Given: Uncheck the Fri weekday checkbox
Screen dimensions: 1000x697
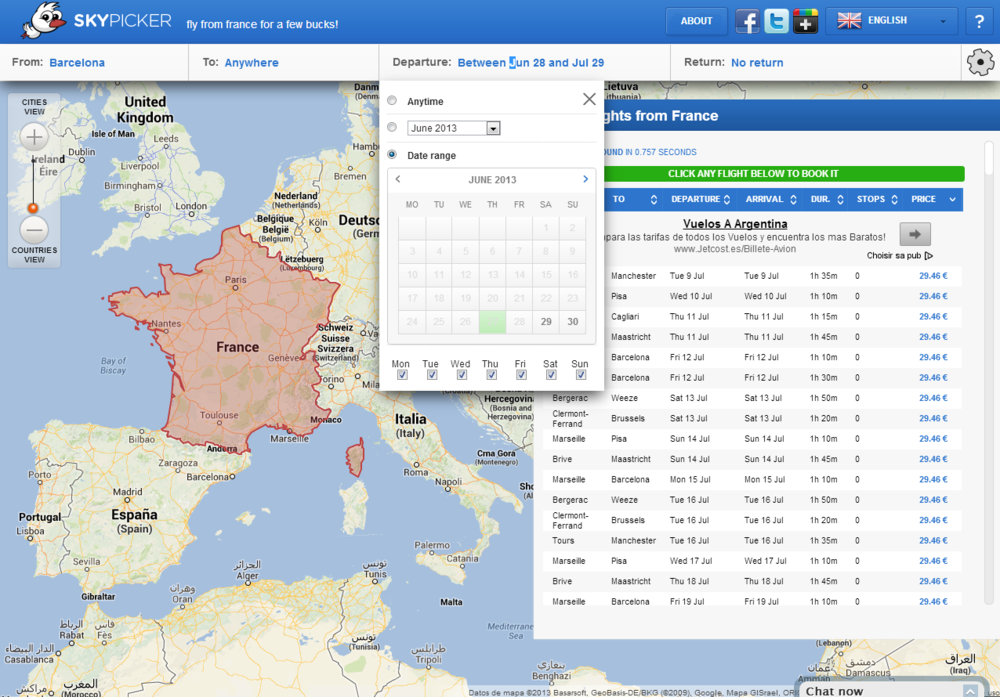Looking at the screenshot, I should (521, 375).
